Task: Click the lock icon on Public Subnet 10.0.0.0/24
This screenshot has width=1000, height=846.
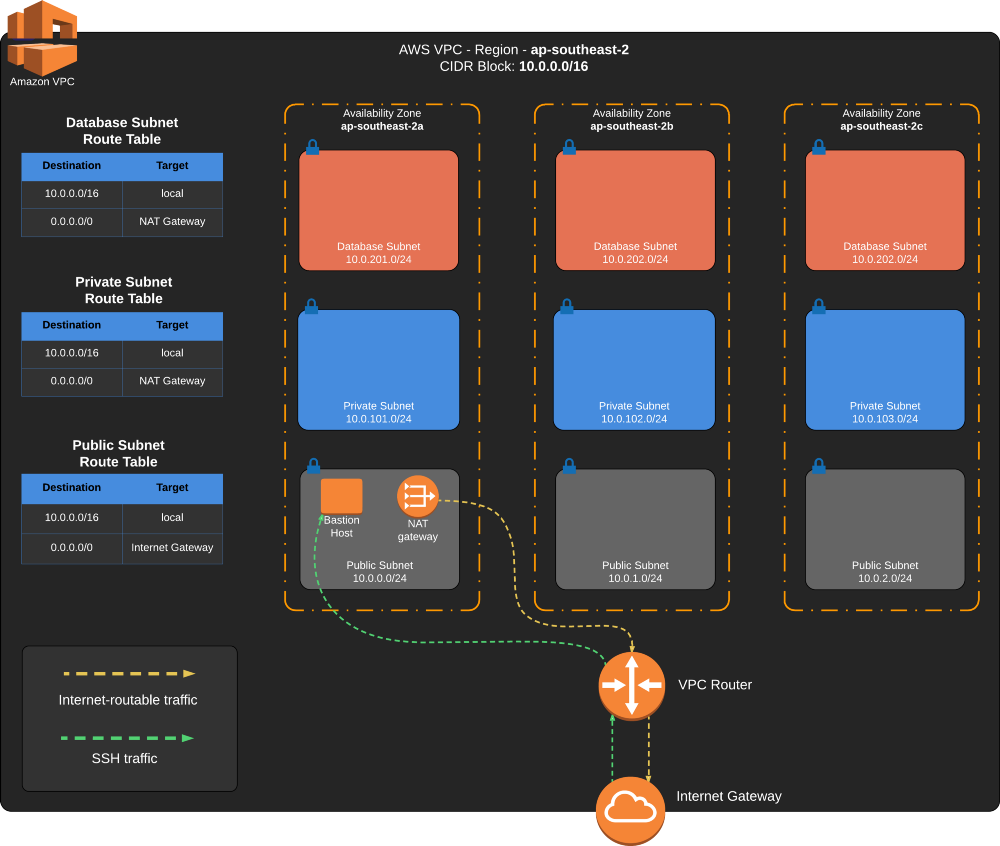Action: 312,465
